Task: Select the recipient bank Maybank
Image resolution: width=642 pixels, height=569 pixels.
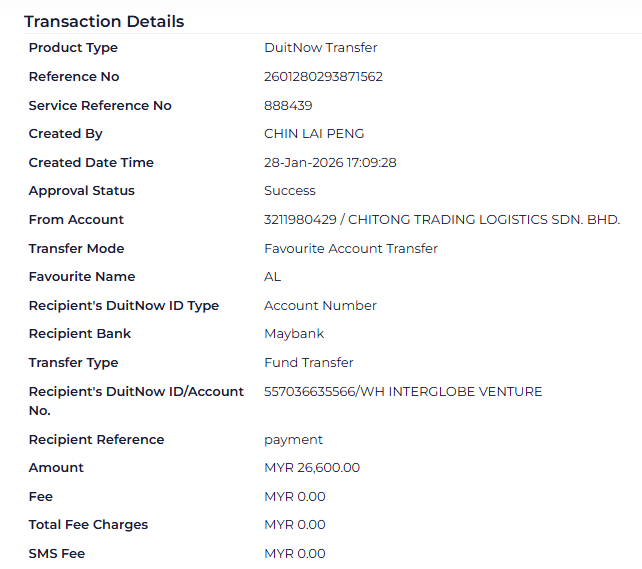Action: (294, 334)
